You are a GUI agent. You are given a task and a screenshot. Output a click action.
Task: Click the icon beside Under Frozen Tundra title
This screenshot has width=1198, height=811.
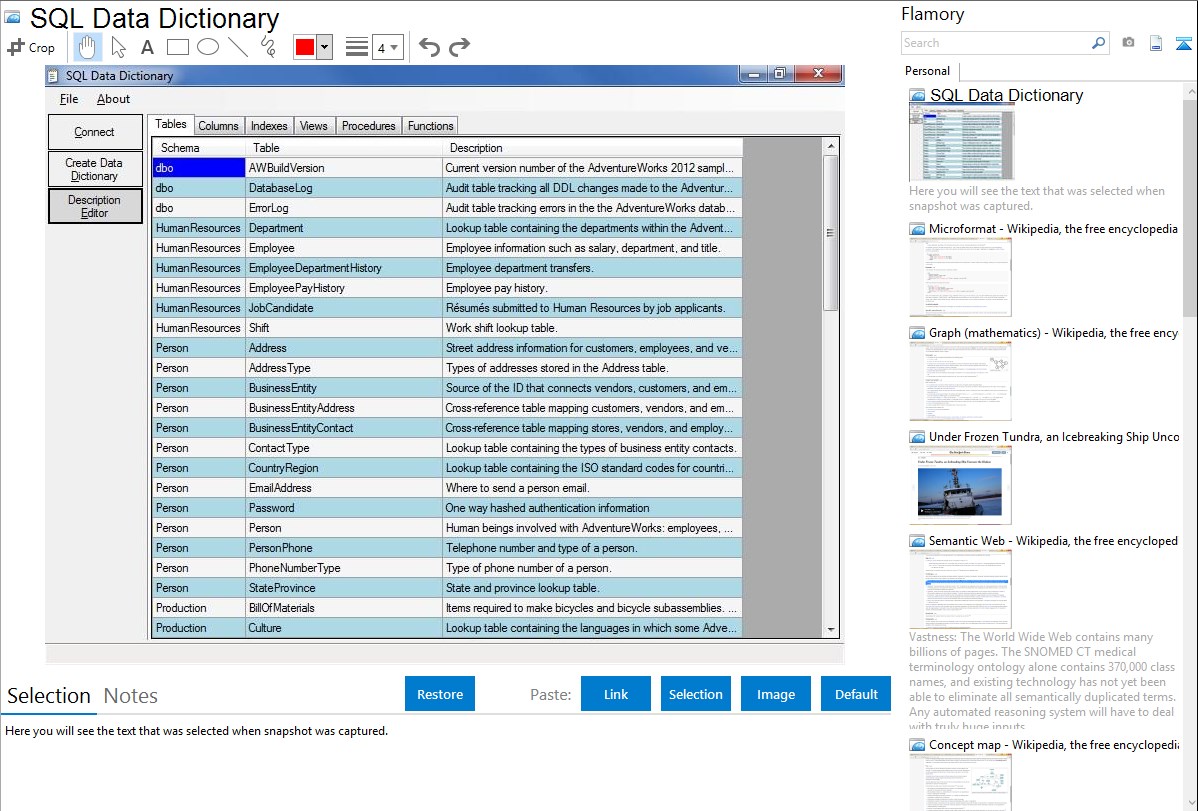917,437
